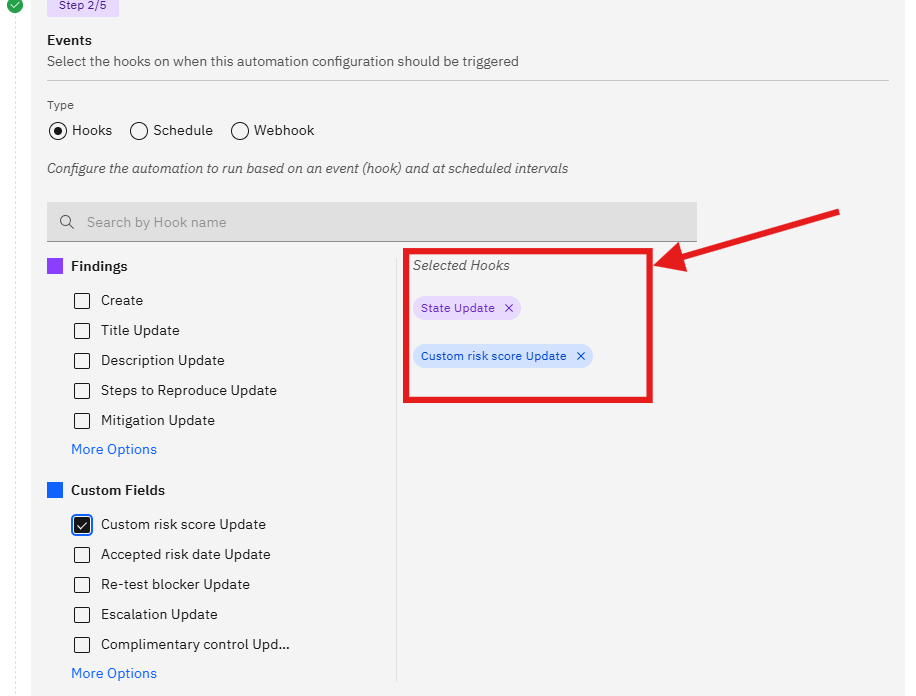Select the Hooks radio button
This screenshot has width=916, height=696.
[x=58, y=131]
